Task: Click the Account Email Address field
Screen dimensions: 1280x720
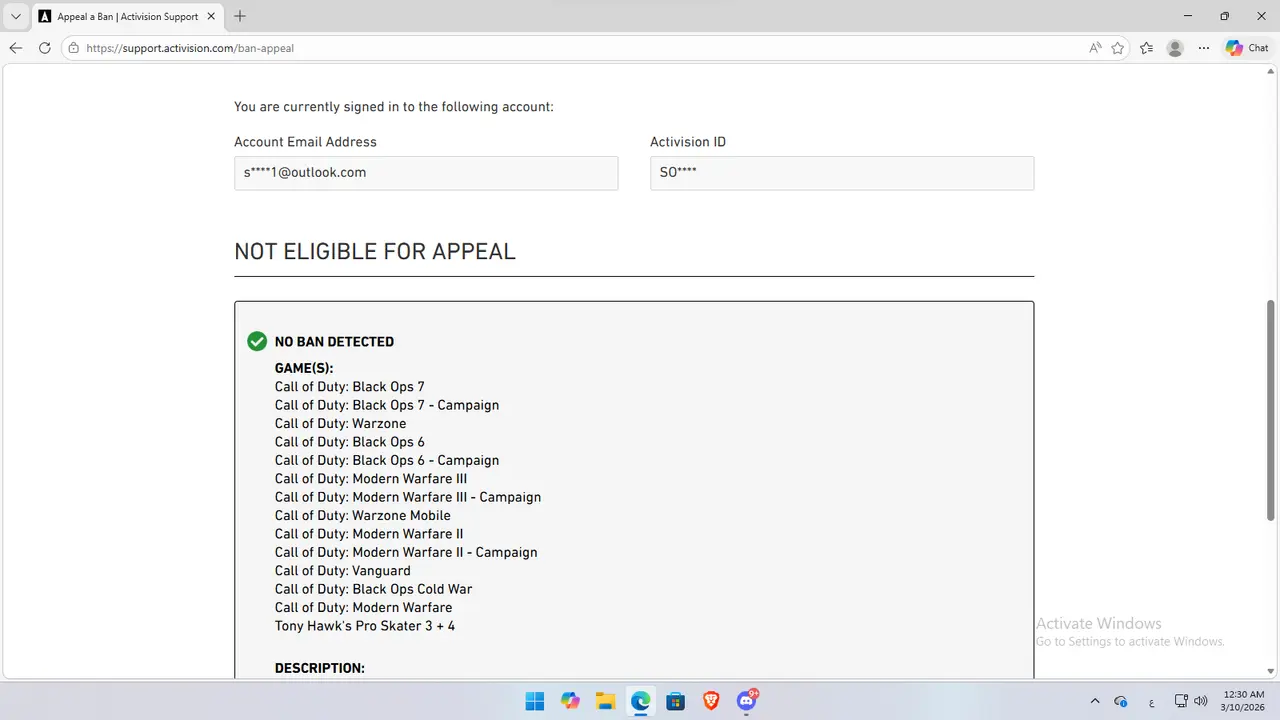Action: click(426, 173)
